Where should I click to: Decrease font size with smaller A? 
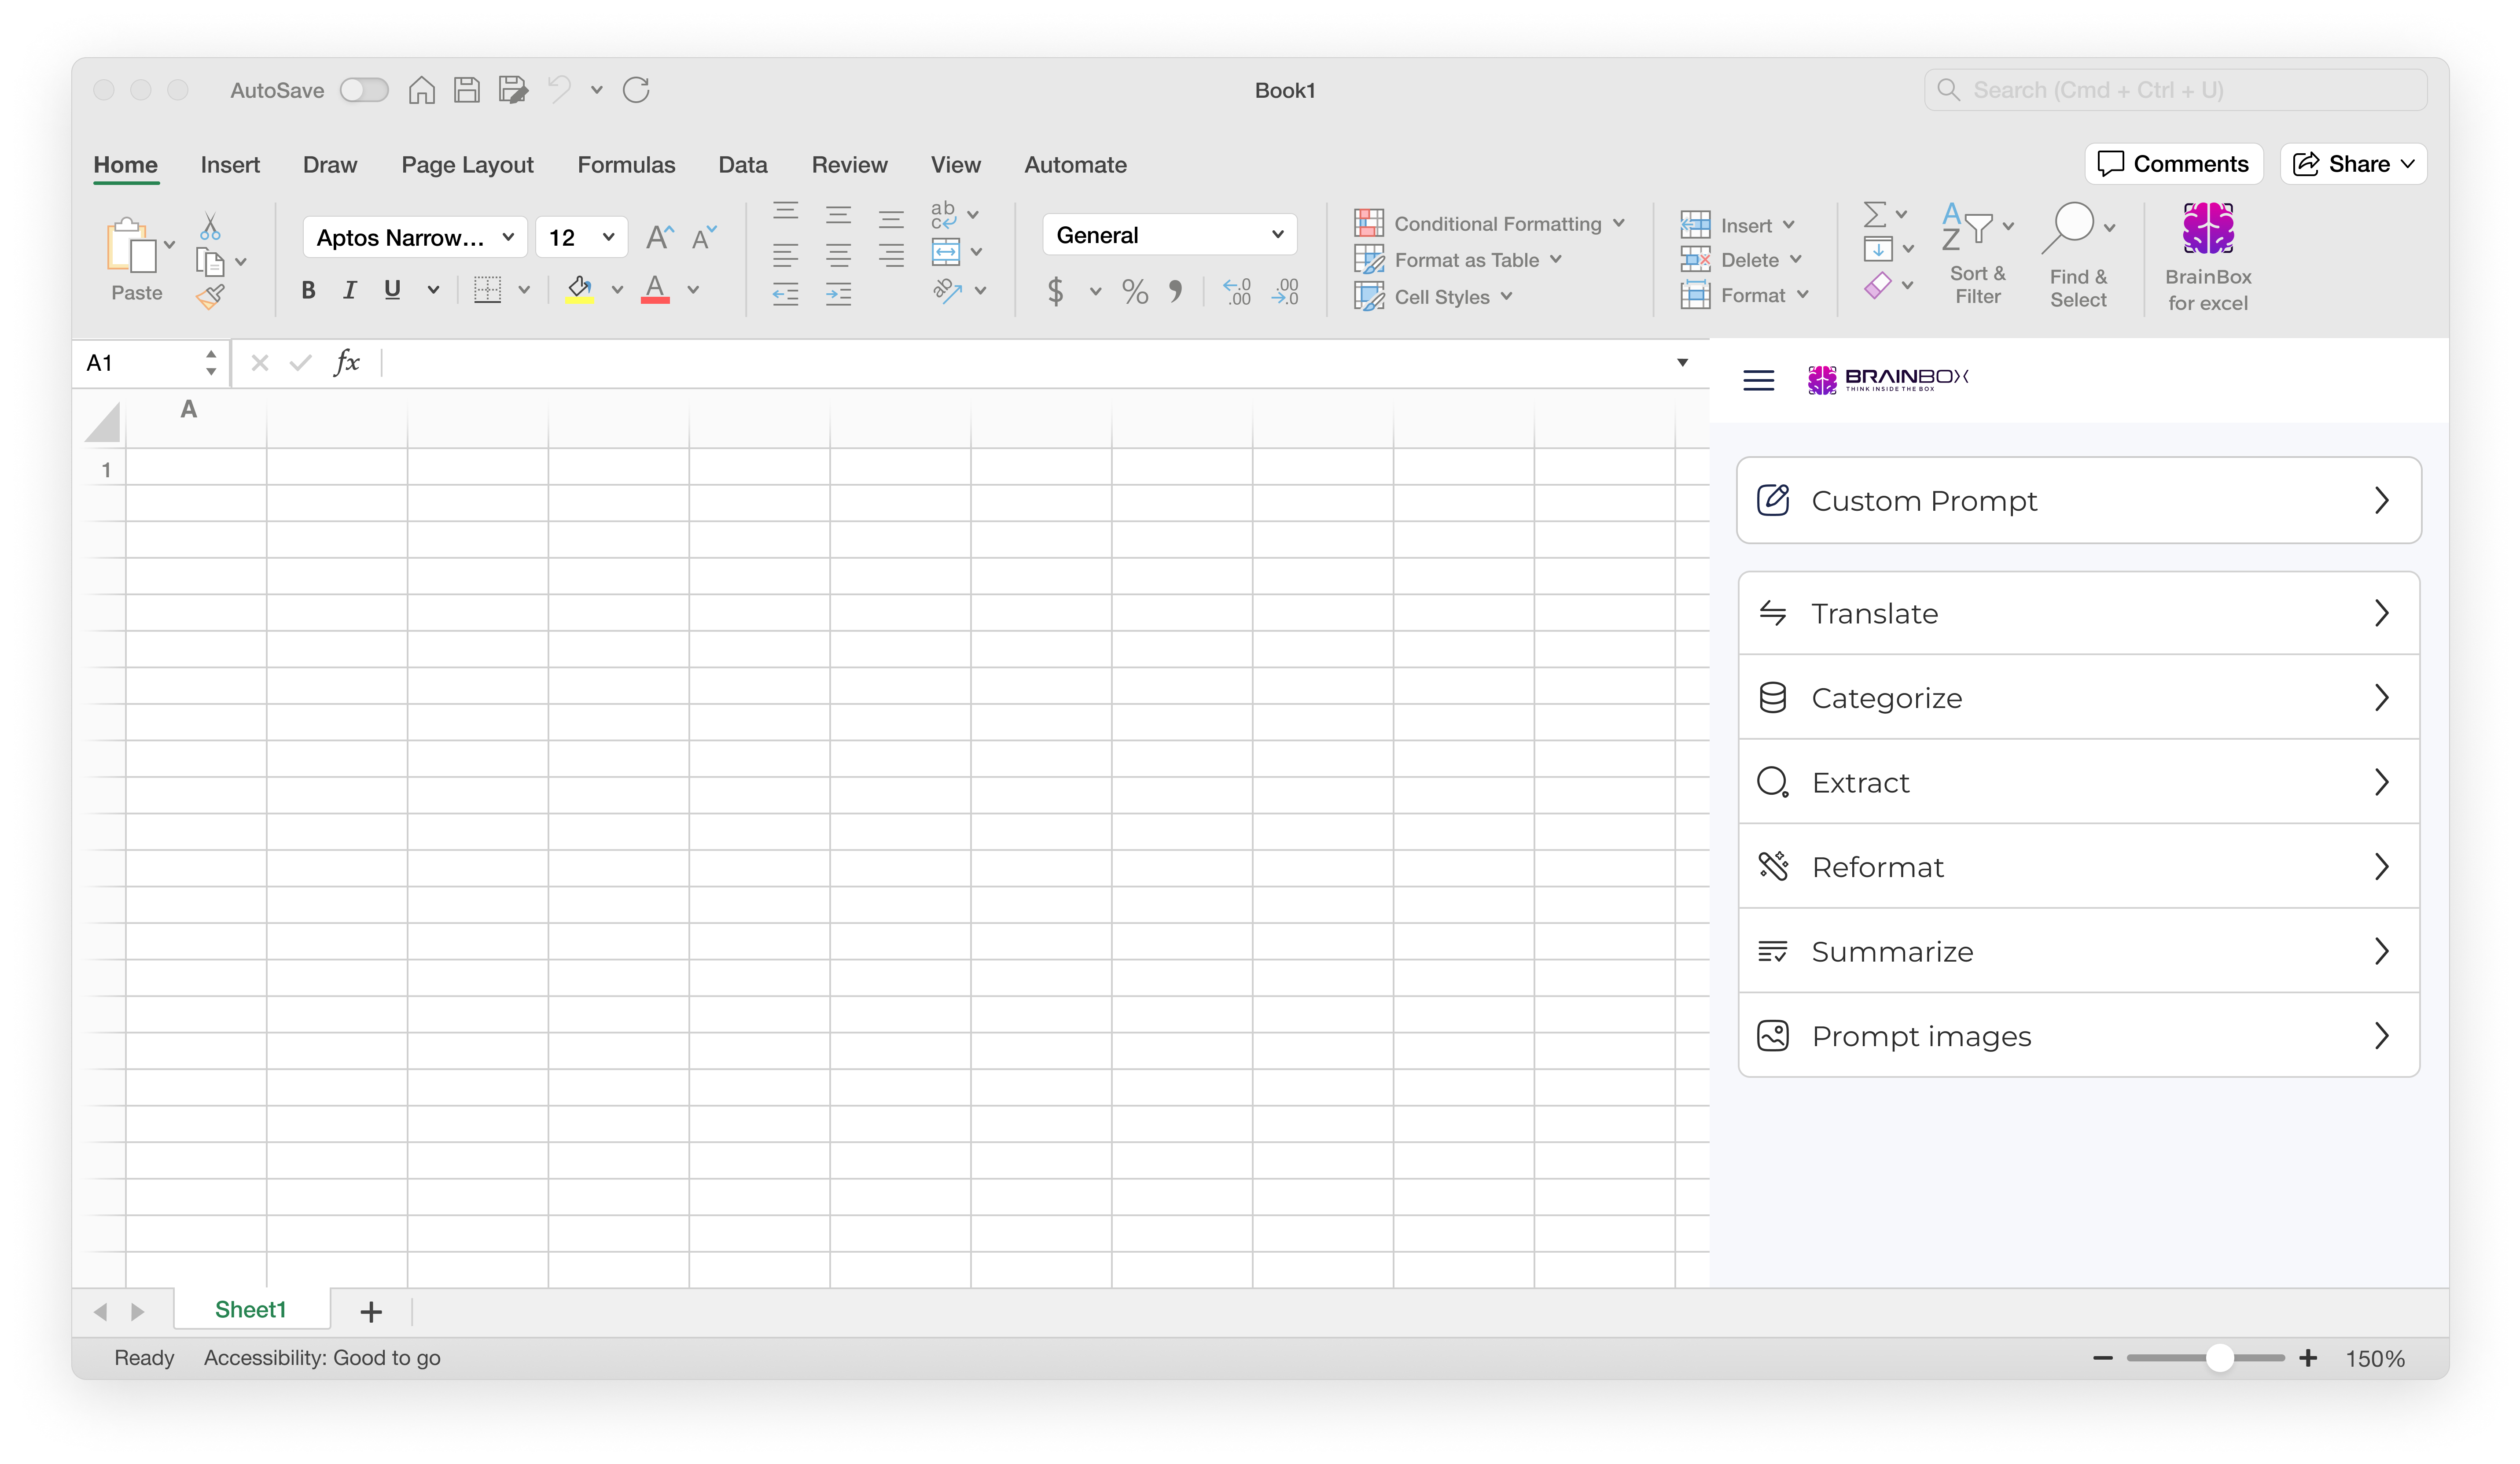click(x=704, y=237)
